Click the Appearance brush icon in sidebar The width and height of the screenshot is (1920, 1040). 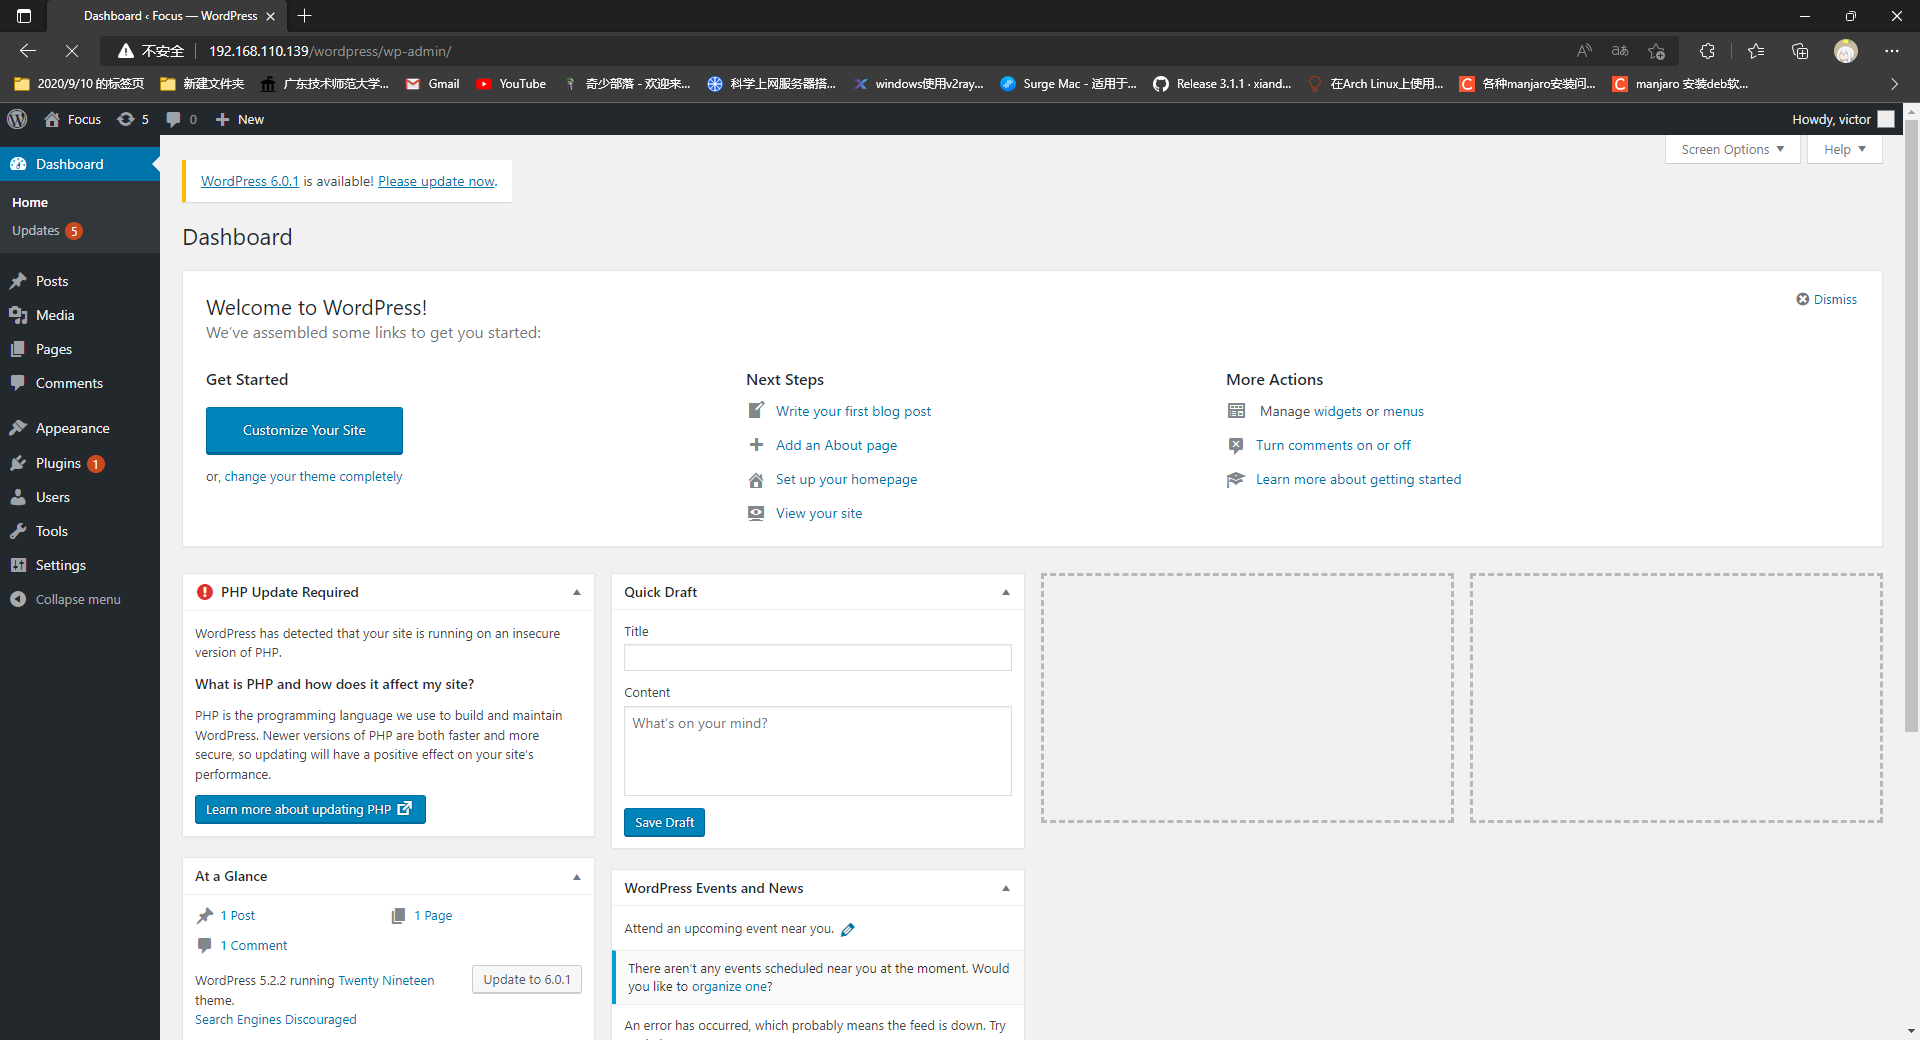pos(18,428)
